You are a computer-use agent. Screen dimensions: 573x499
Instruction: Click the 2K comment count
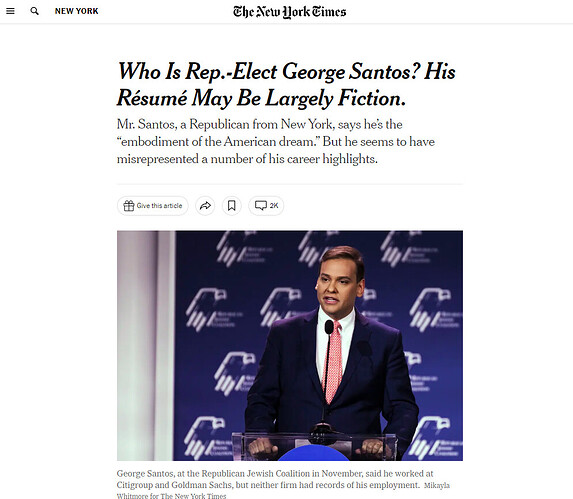274,206
